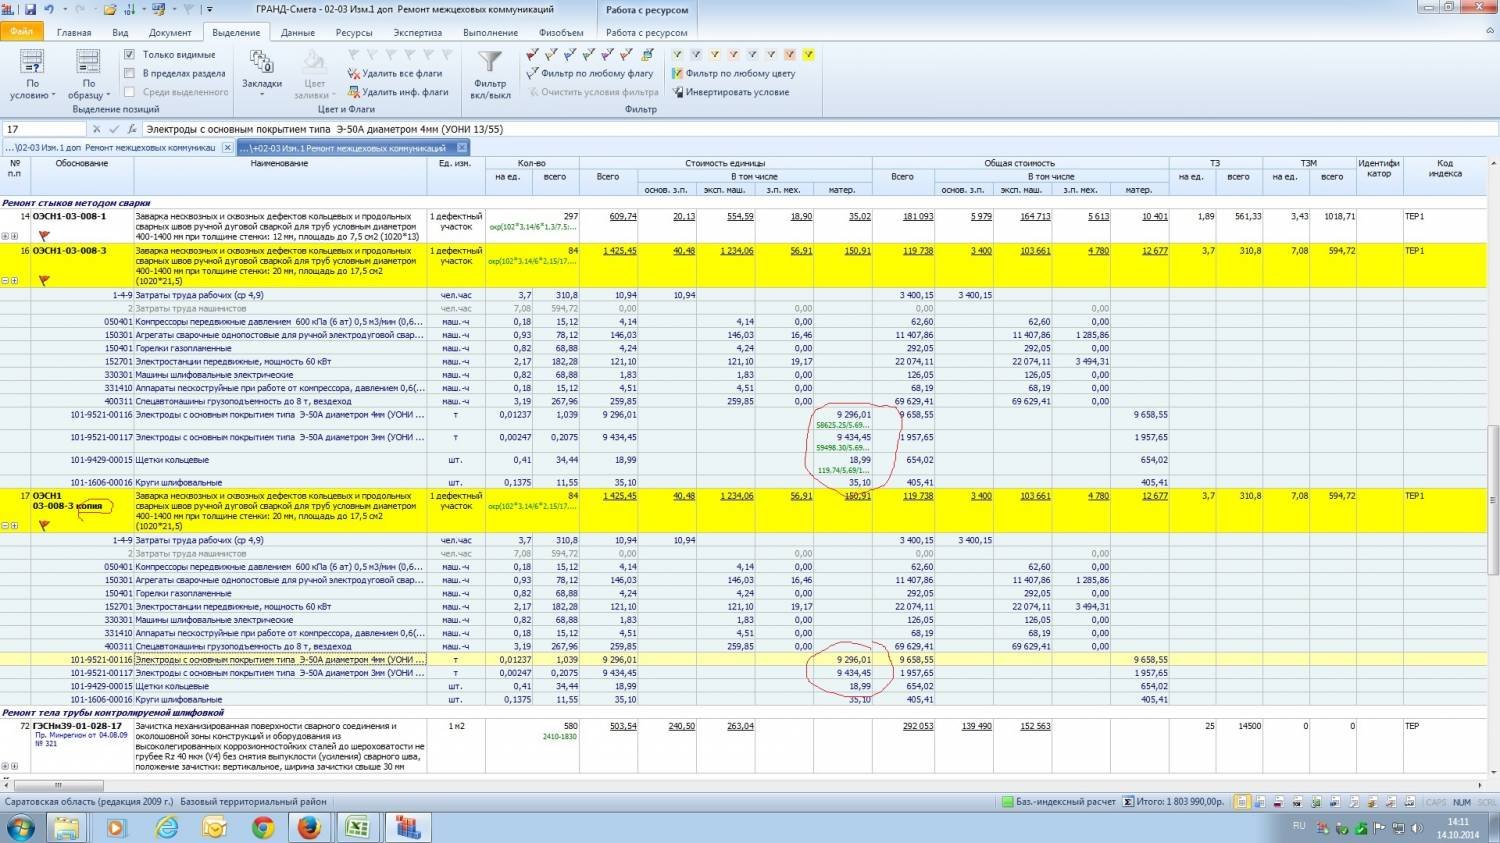This screenshot has width=1500, height=843.
Task: Collapse row 17 resources with minus box
Action: [x=5, y=526]
